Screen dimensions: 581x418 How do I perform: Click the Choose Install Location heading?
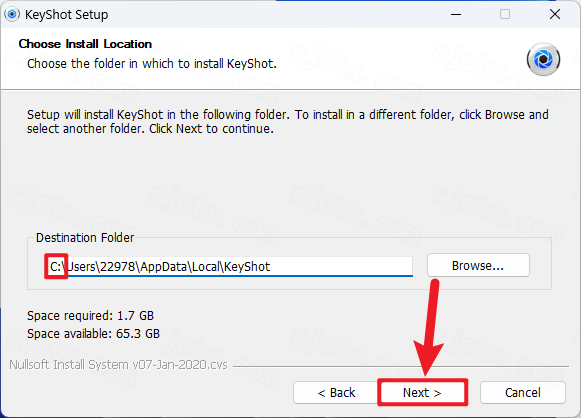pyautogui.click(x=85, y=44)
